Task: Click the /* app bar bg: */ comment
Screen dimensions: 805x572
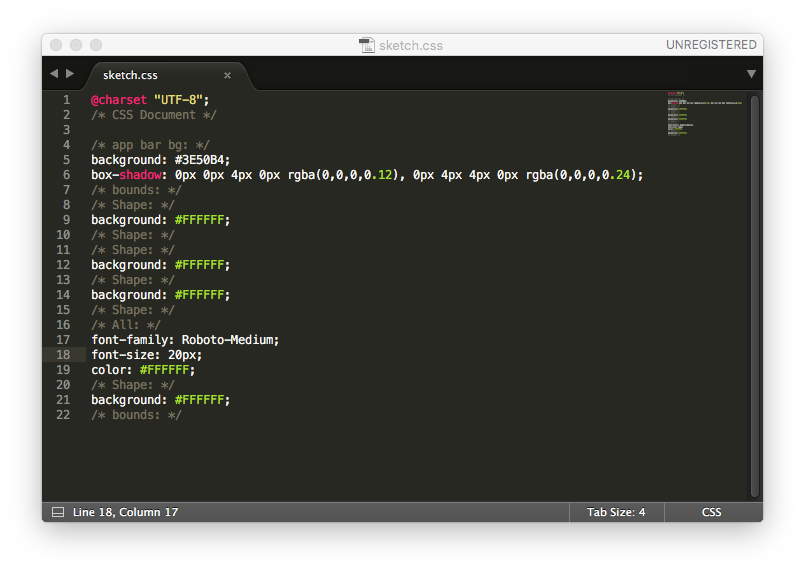Action: (x=150, y=145)
